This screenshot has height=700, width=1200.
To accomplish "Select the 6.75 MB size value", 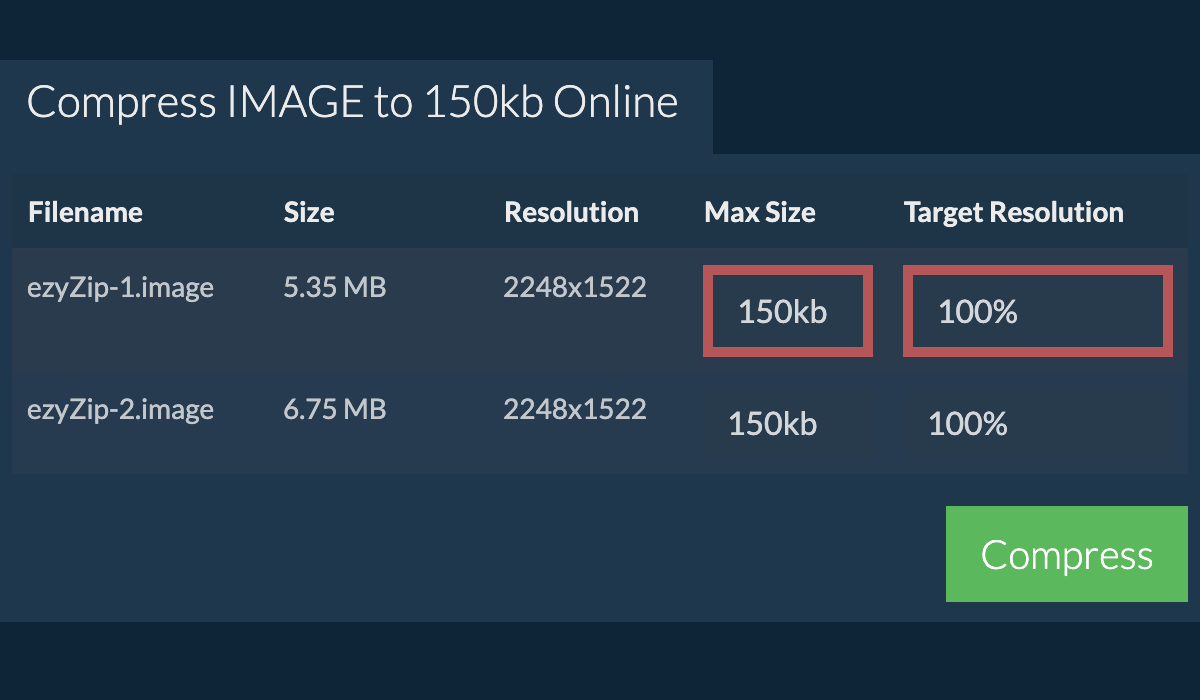I will [x=335, y=409].
